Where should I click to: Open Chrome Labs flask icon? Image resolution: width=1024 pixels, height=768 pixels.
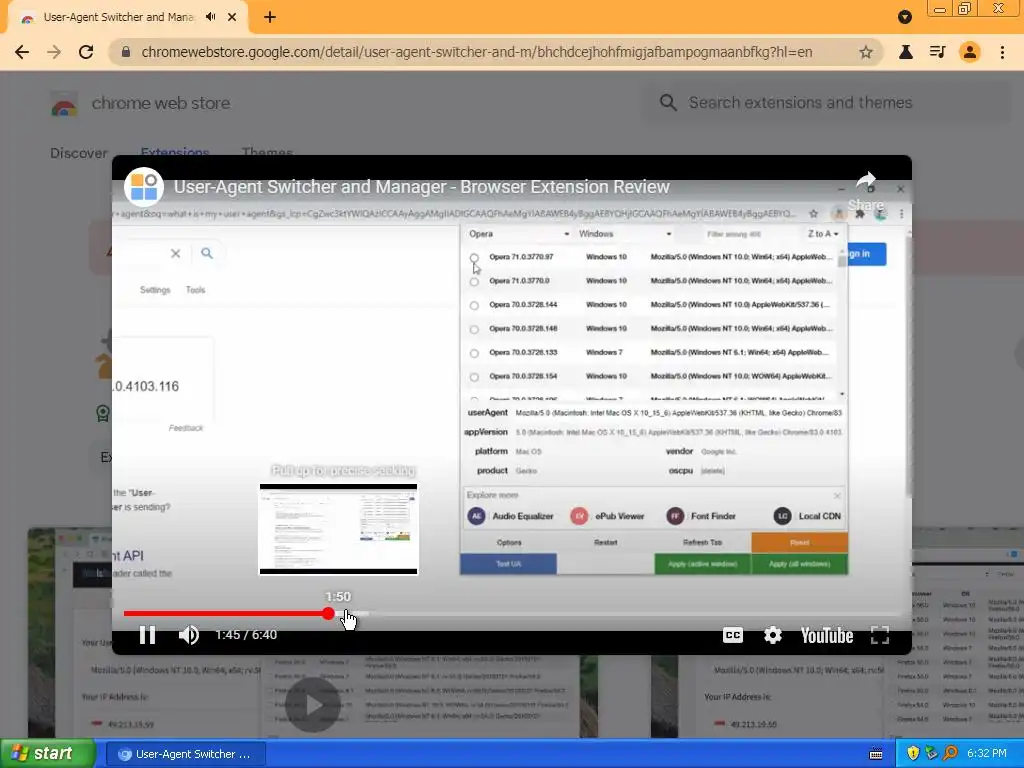(x=905, y=52)
